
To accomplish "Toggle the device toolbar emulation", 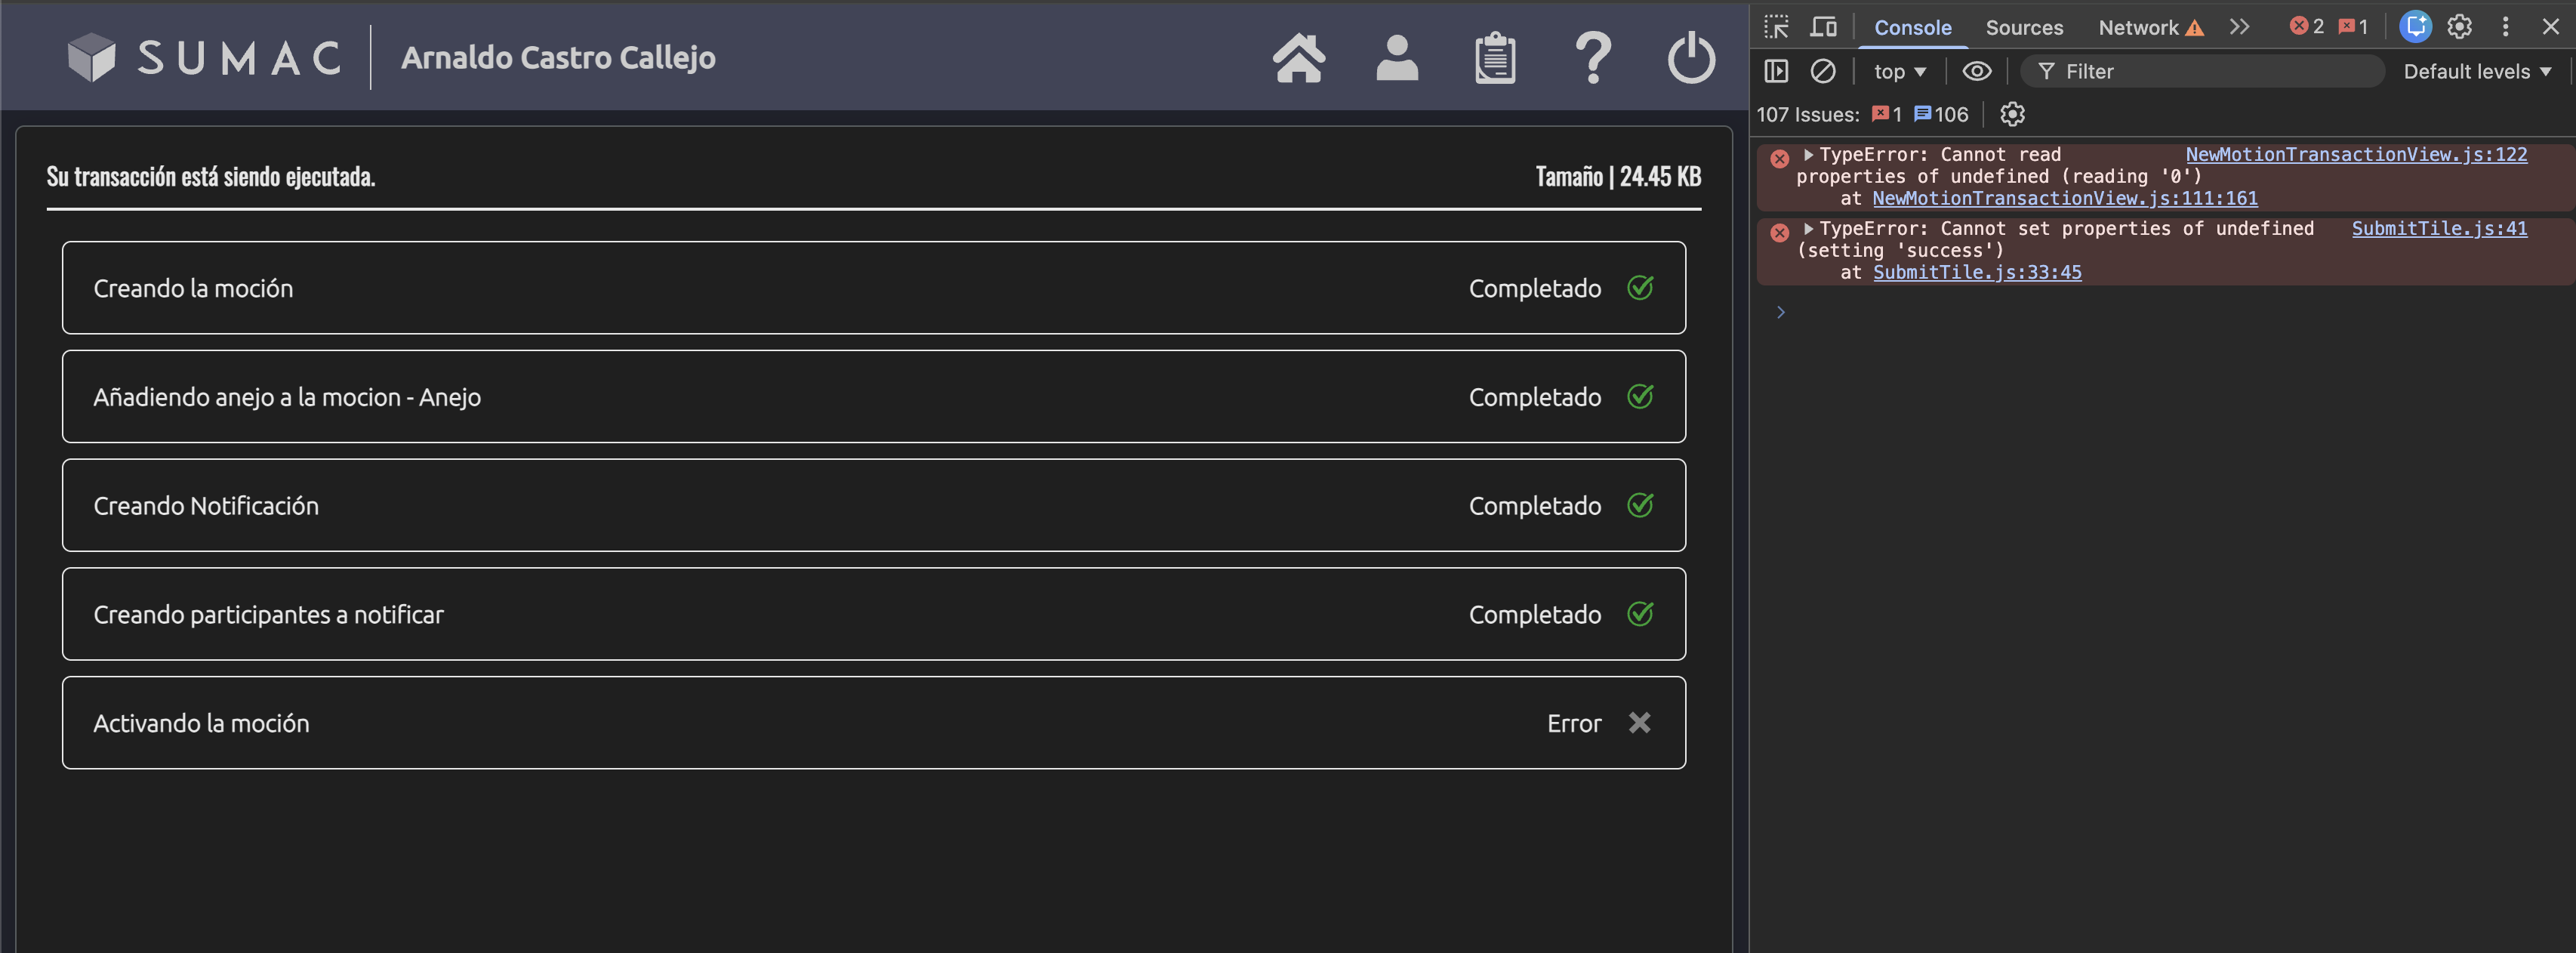I will coord(1823,27).
